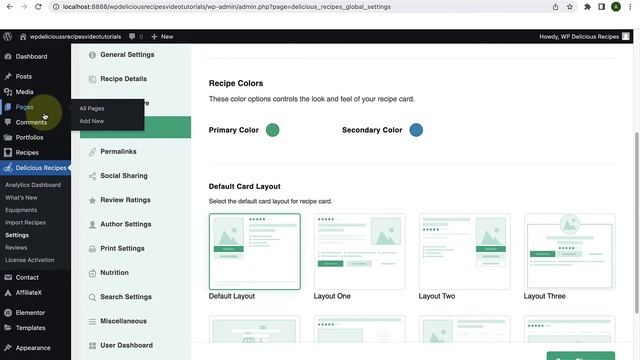640x360 pixels.
Task: Click the Miscellaneous lines icon
Action: point(92,322)
